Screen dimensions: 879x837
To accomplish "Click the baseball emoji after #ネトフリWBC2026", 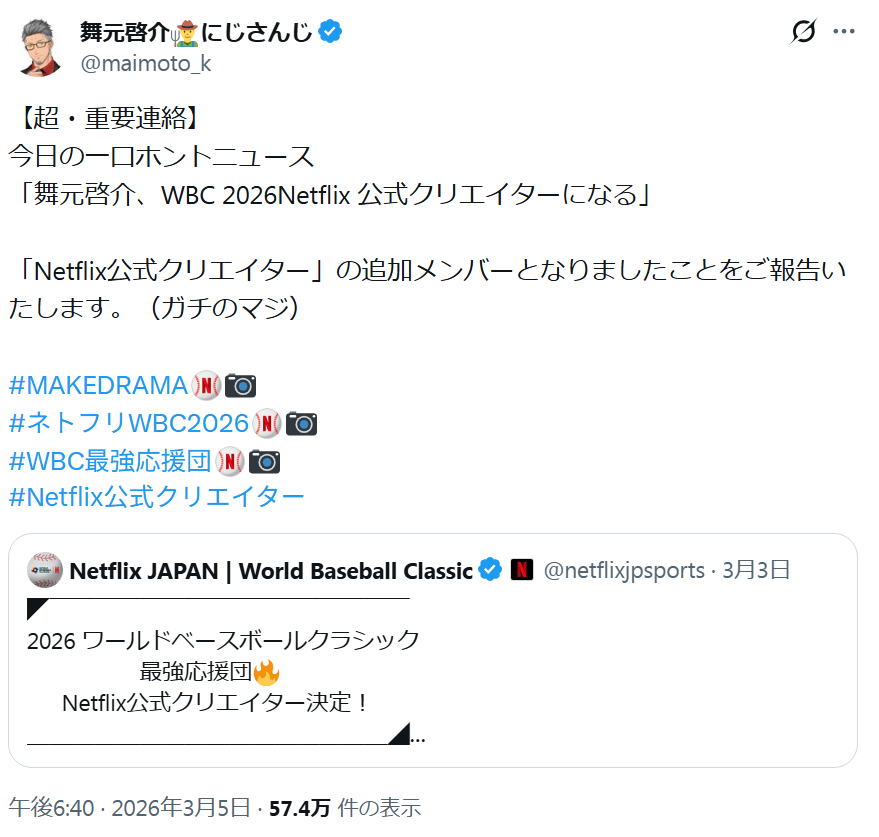I will [267, 423].
